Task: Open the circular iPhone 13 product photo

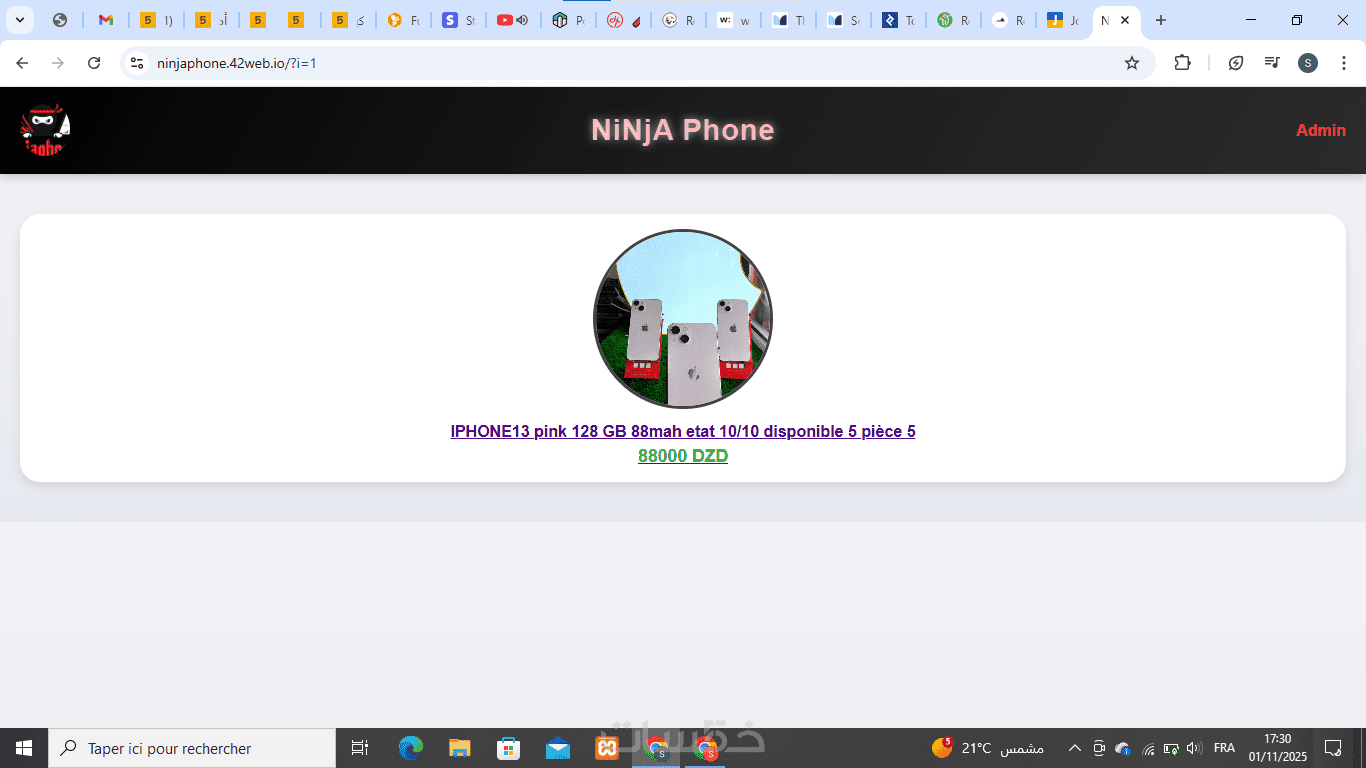Action: click(683, 319)
